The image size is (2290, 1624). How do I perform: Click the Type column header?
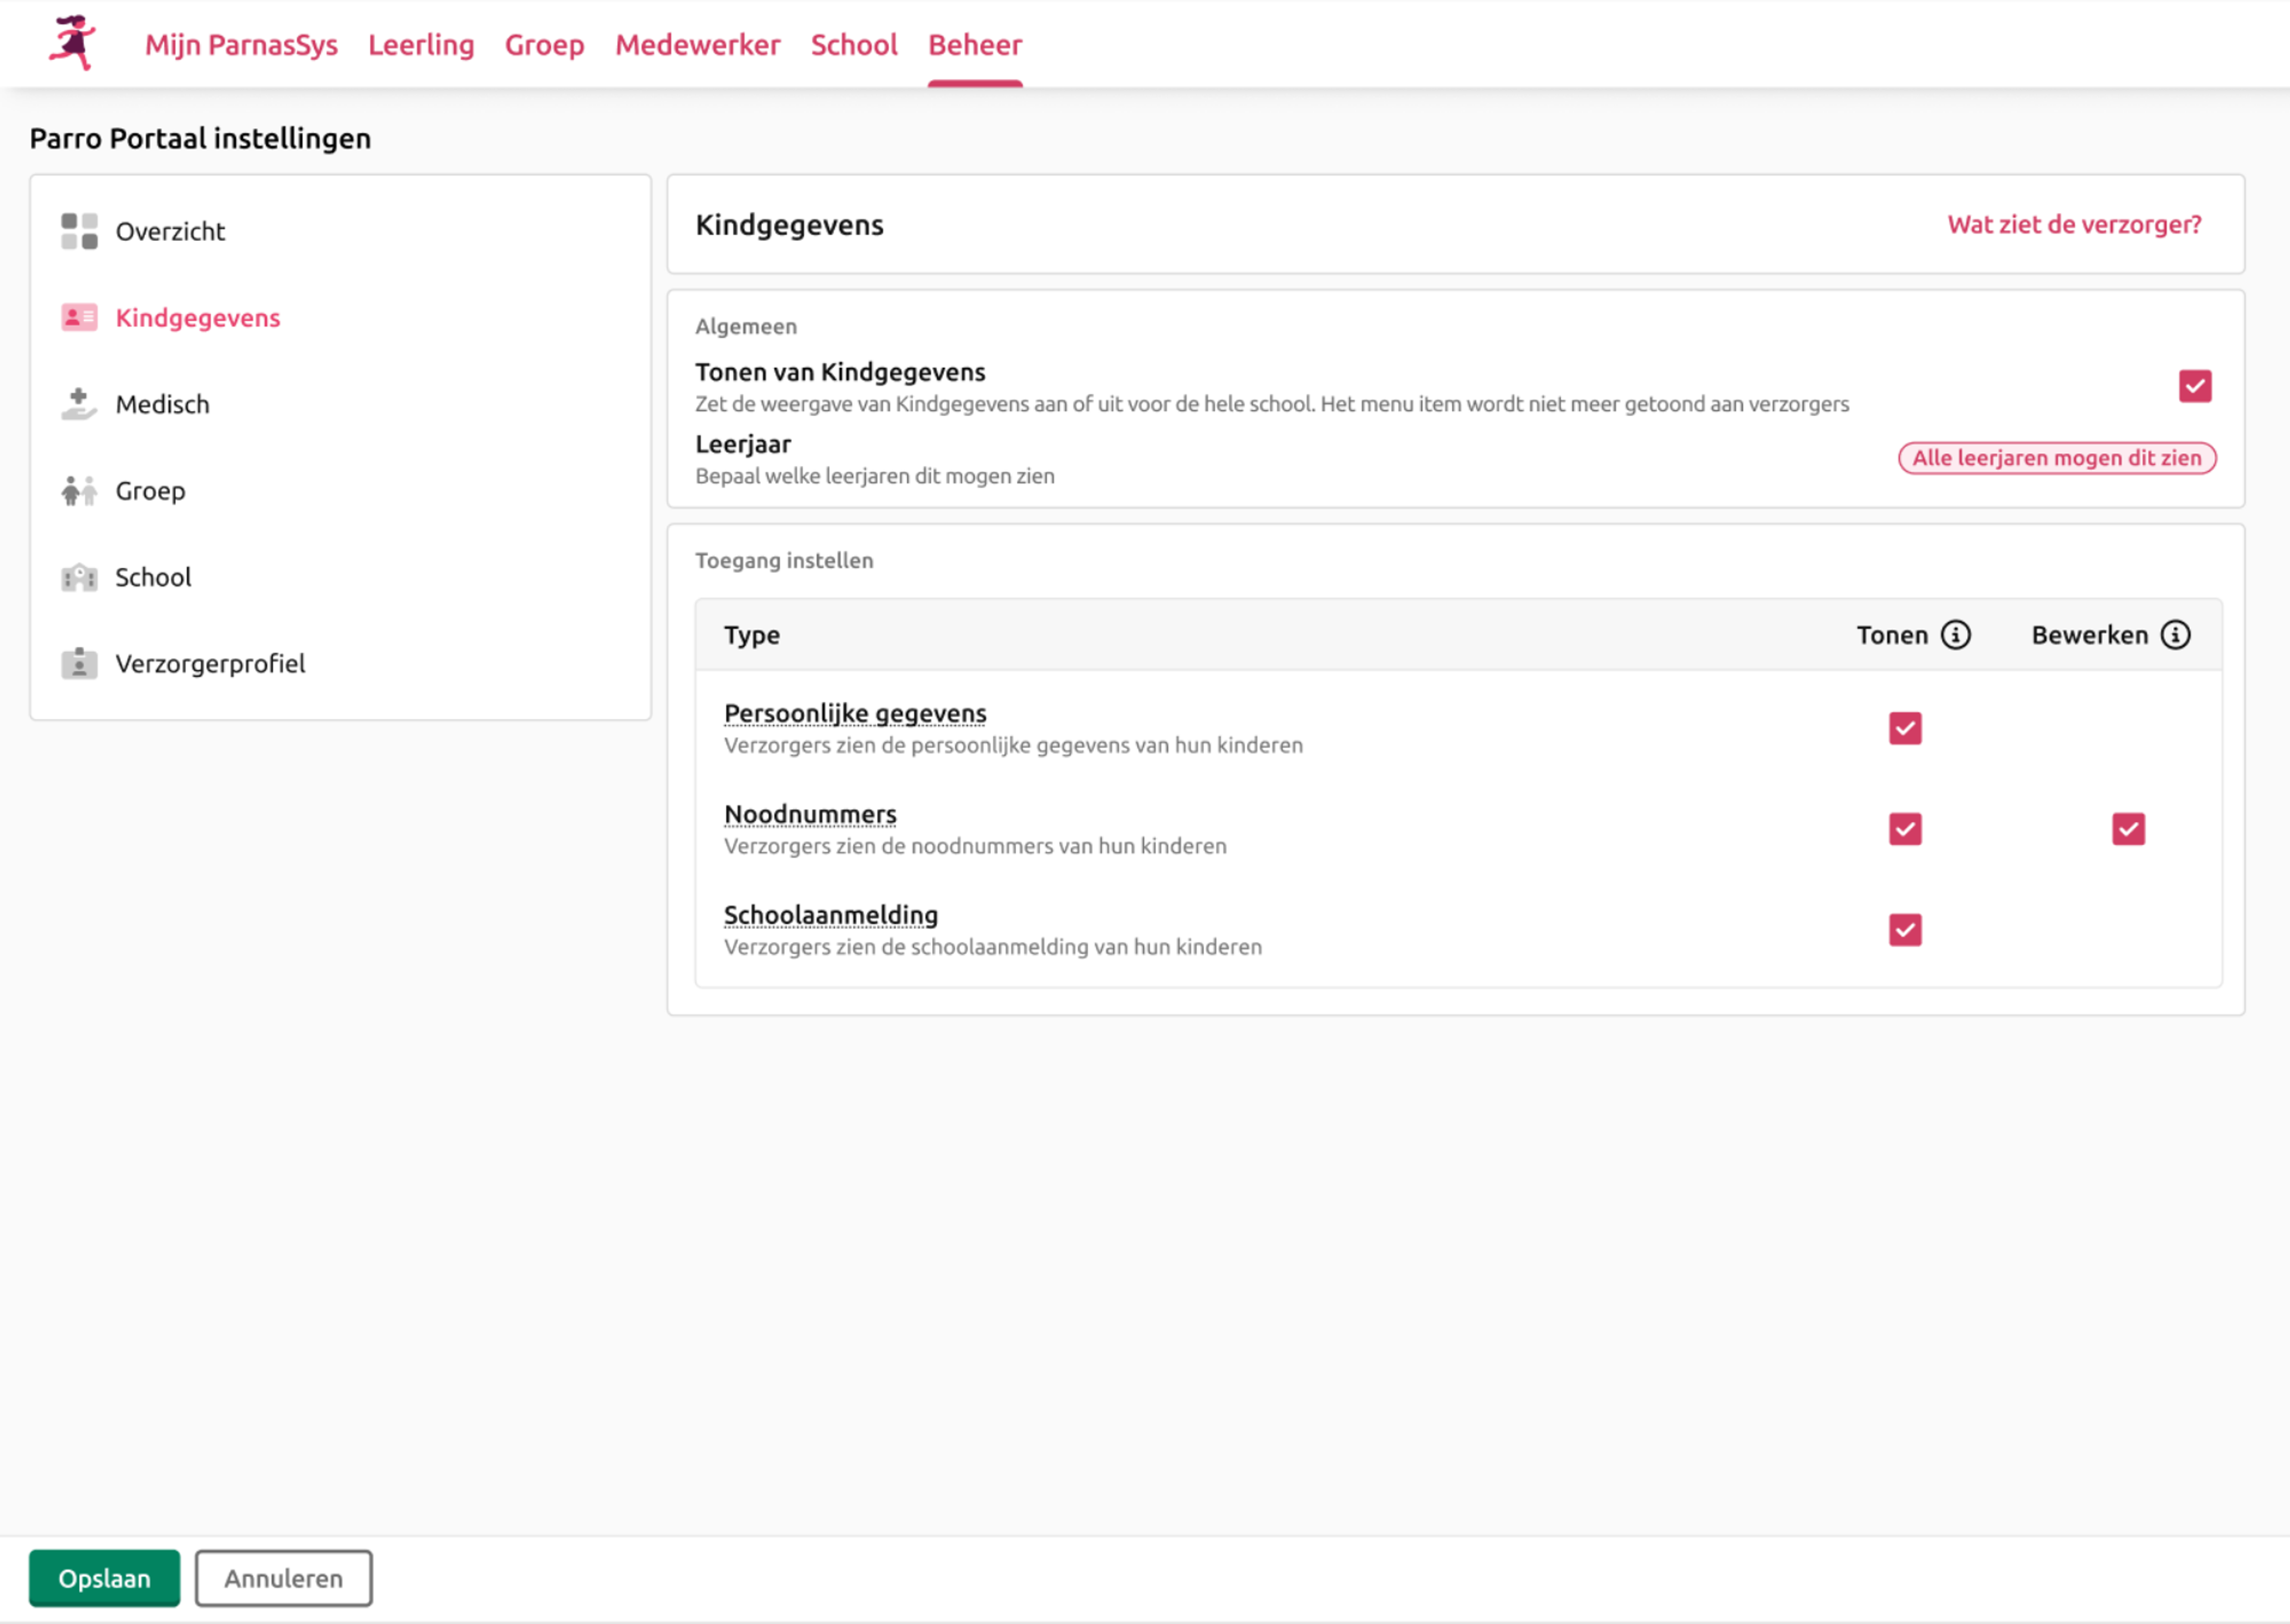[x=752, y=635]
